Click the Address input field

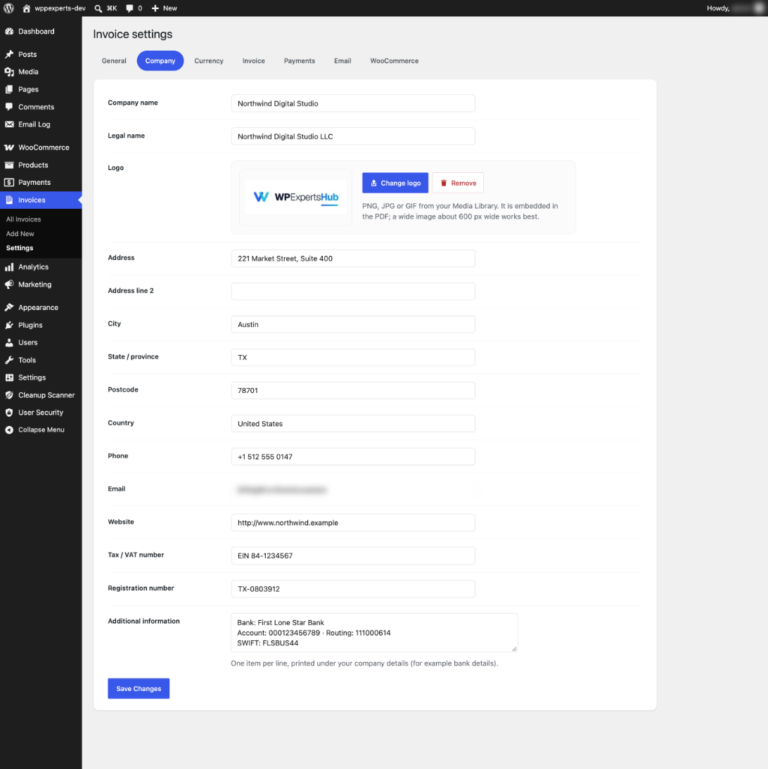coord(353,258)
